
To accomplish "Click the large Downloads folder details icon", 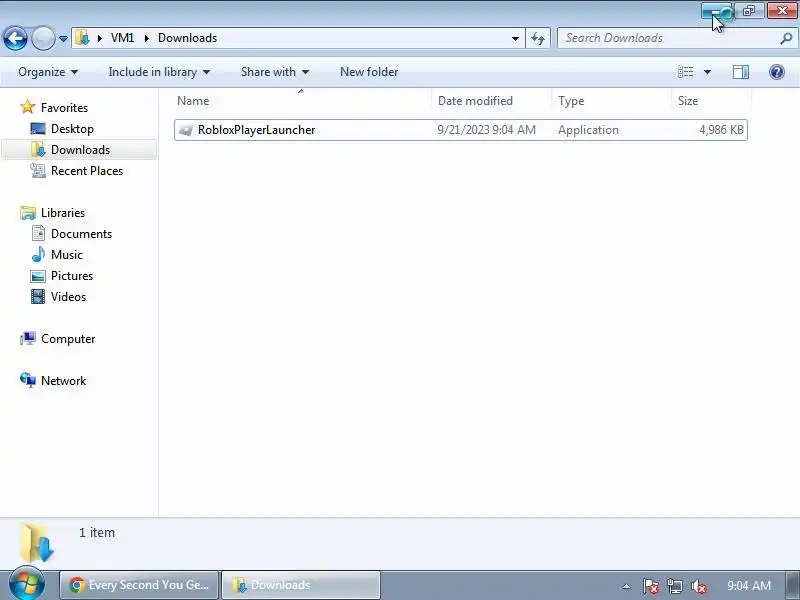I will (37, 542).
